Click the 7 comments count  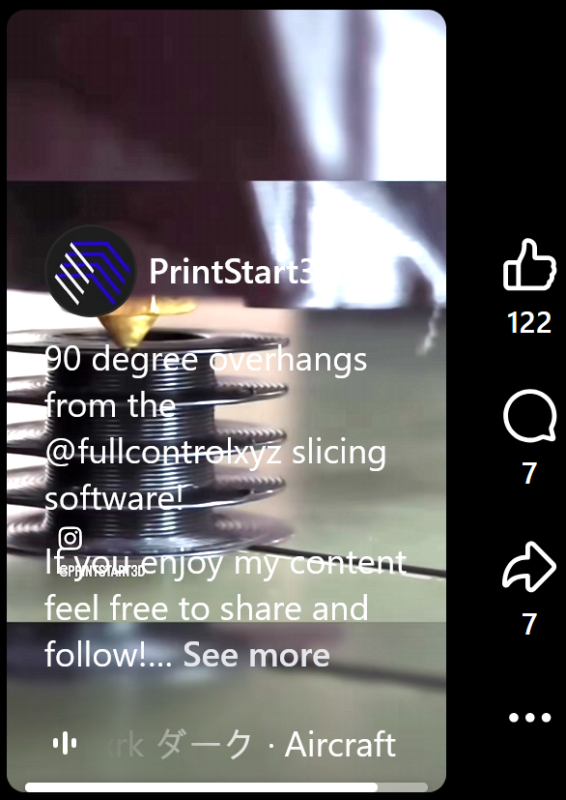point(529,473)
